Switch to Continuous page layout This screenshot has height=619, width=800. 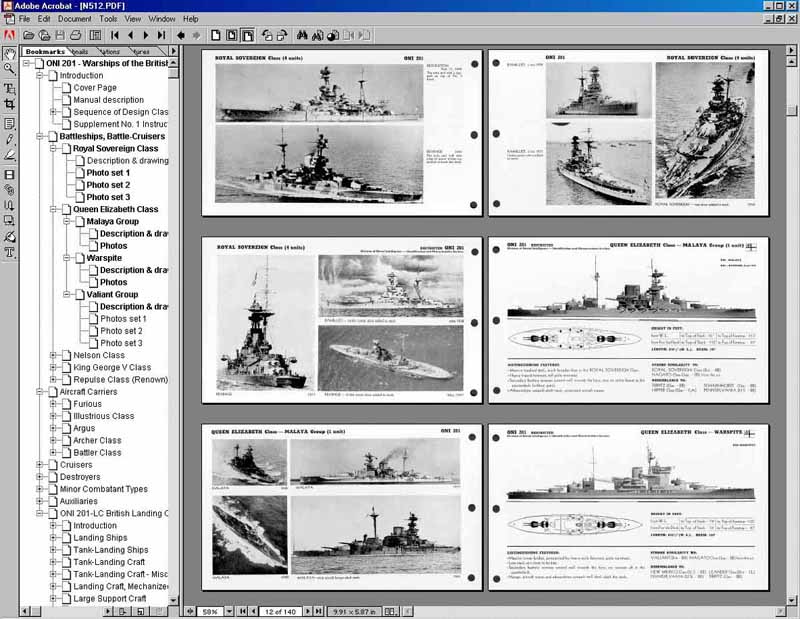tap(232, 35)
